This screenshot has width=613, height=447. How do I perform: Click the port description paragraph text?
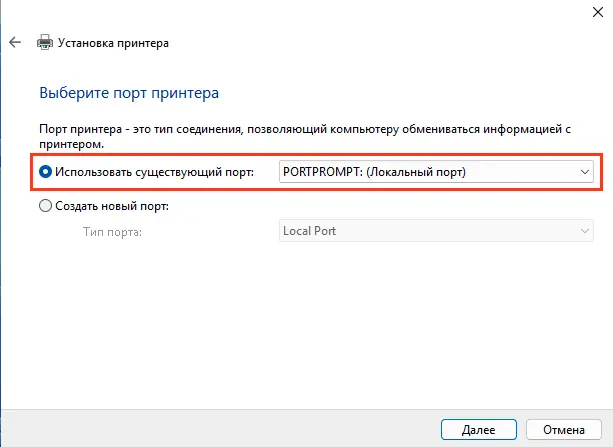click(305, 136)
